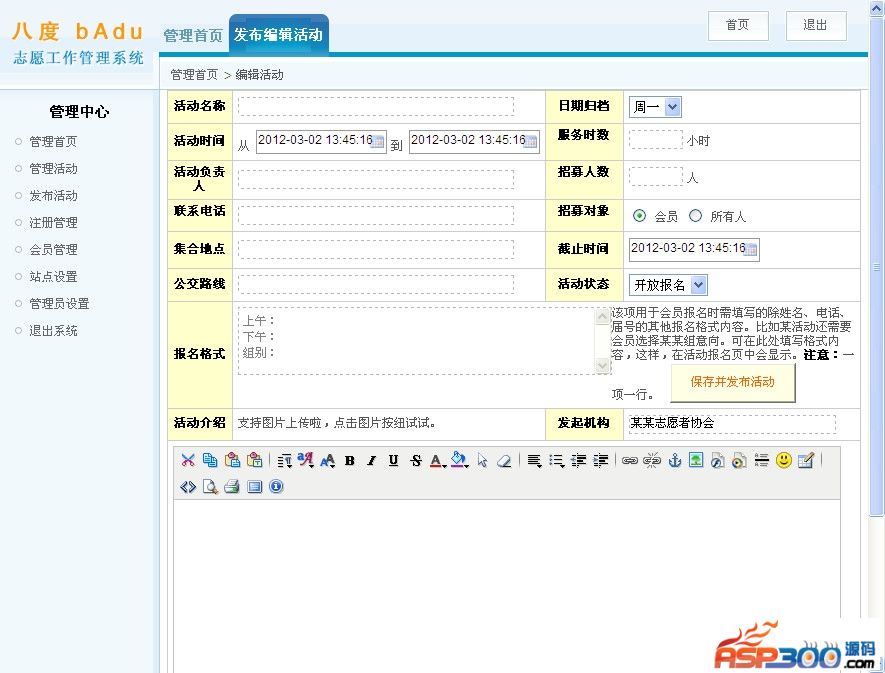This screenshot has height=673, width=885.
Task: Open the smiley emoticon picker
Action: pos(784,460)
